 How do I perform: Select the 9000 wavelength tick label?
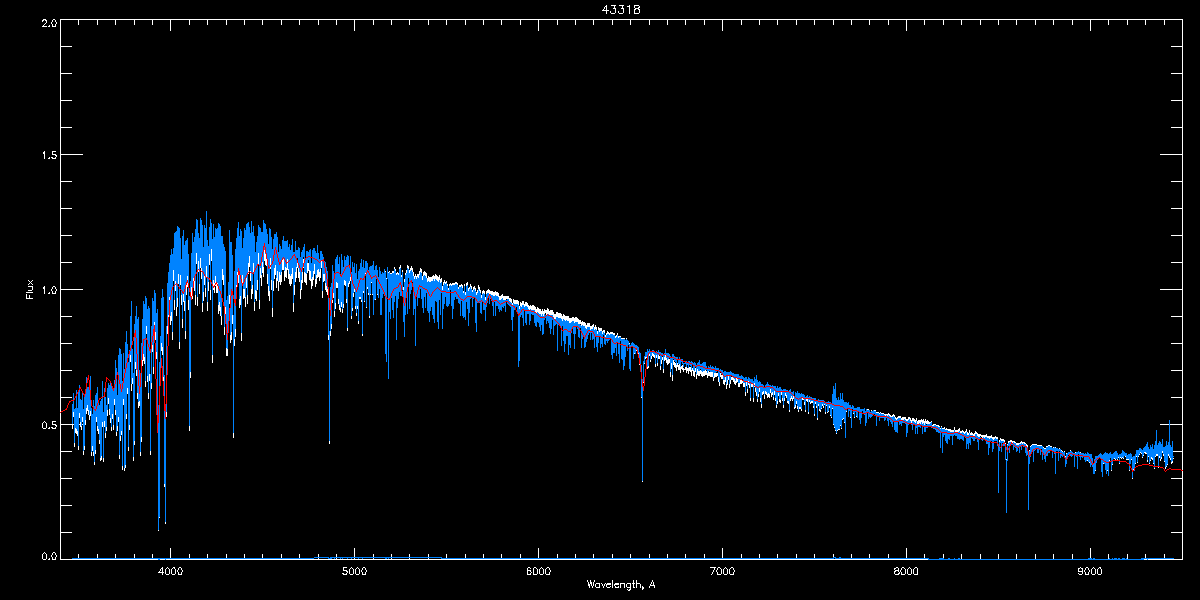coord(1090,571)
